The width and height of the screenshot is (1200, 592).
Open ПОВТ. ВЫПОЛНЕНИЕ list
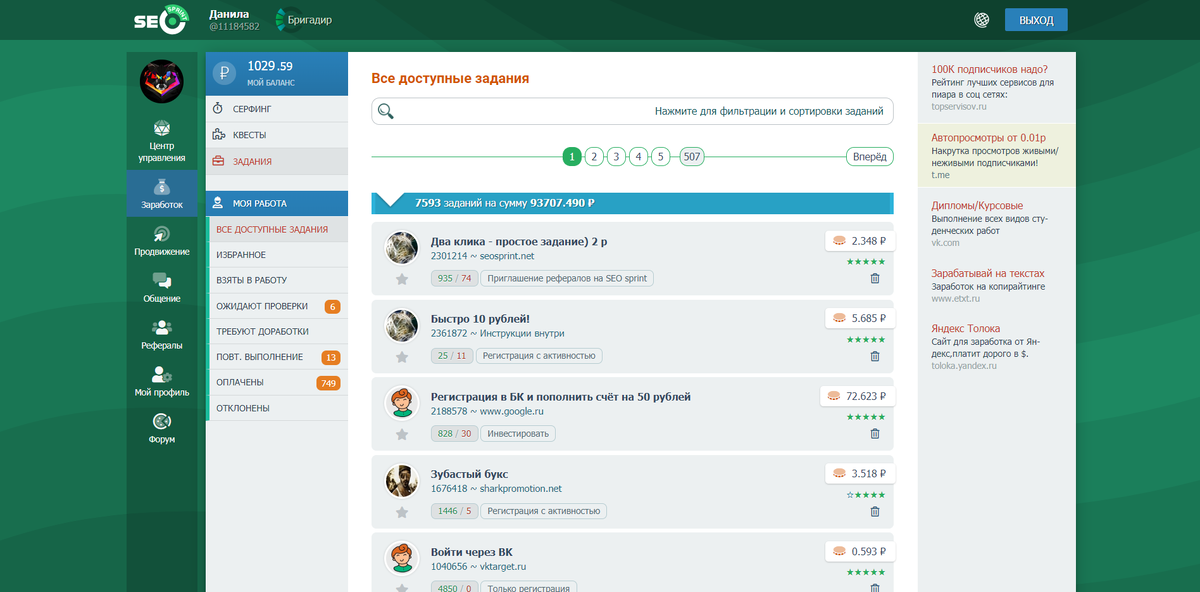277,357
